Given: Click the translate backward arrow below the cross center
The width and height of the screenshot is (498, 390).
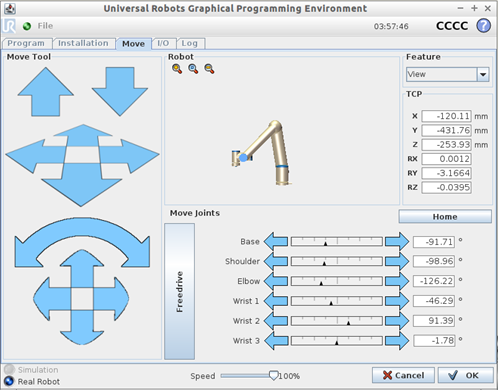Looking at the screenshot, I should 82,185.
